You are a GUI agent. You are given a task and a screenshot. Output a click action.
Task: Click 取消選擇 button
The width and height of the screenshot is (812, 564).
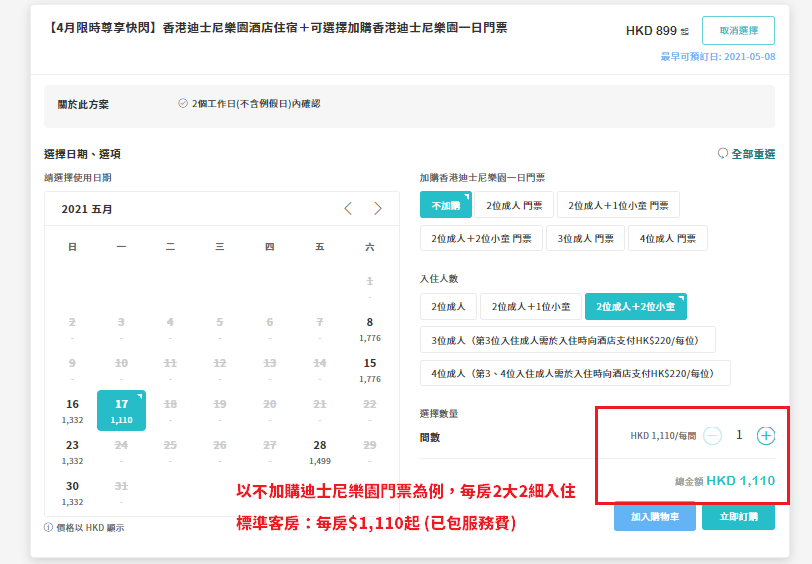pos(738,31)
